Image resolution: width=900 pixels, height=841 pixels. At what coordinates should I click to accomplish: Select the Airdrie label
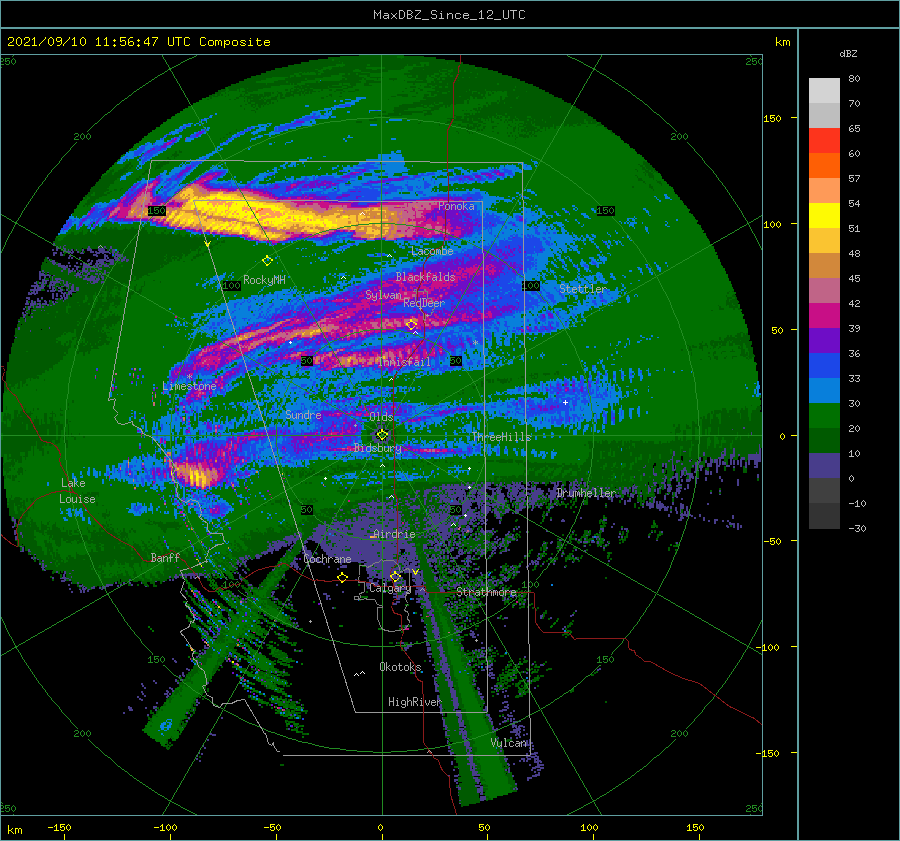click(x=394, y=534)
